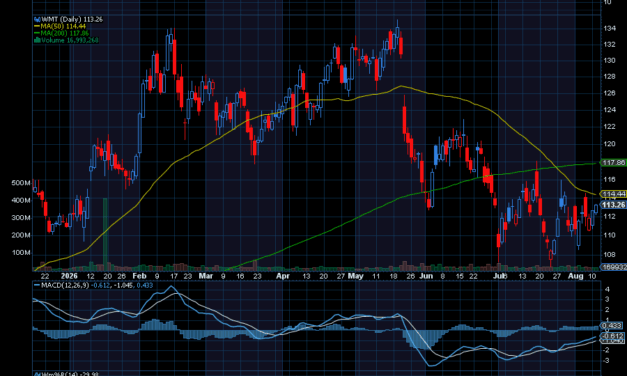Click the 120 price axis label
This screenshot has height=376, width=627.
point(609,144)
